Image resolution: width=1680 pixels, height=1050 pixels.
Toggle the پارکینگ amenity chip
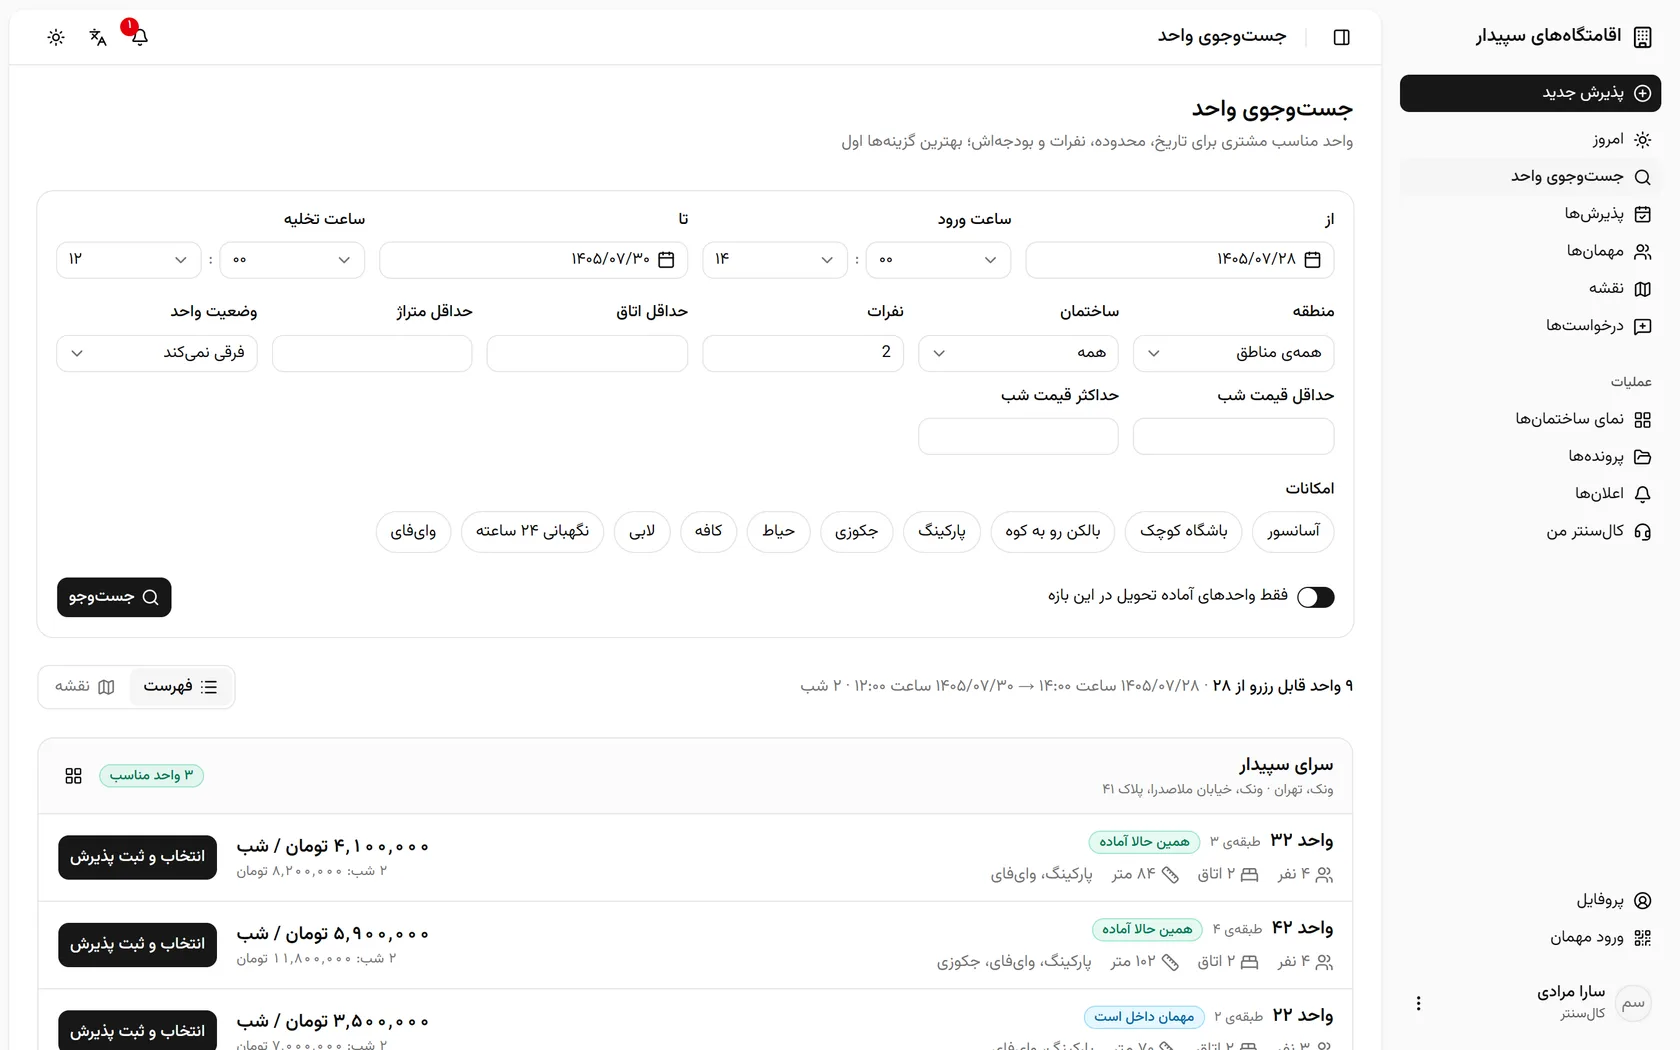pyautogui.click(x=942, y=532)
